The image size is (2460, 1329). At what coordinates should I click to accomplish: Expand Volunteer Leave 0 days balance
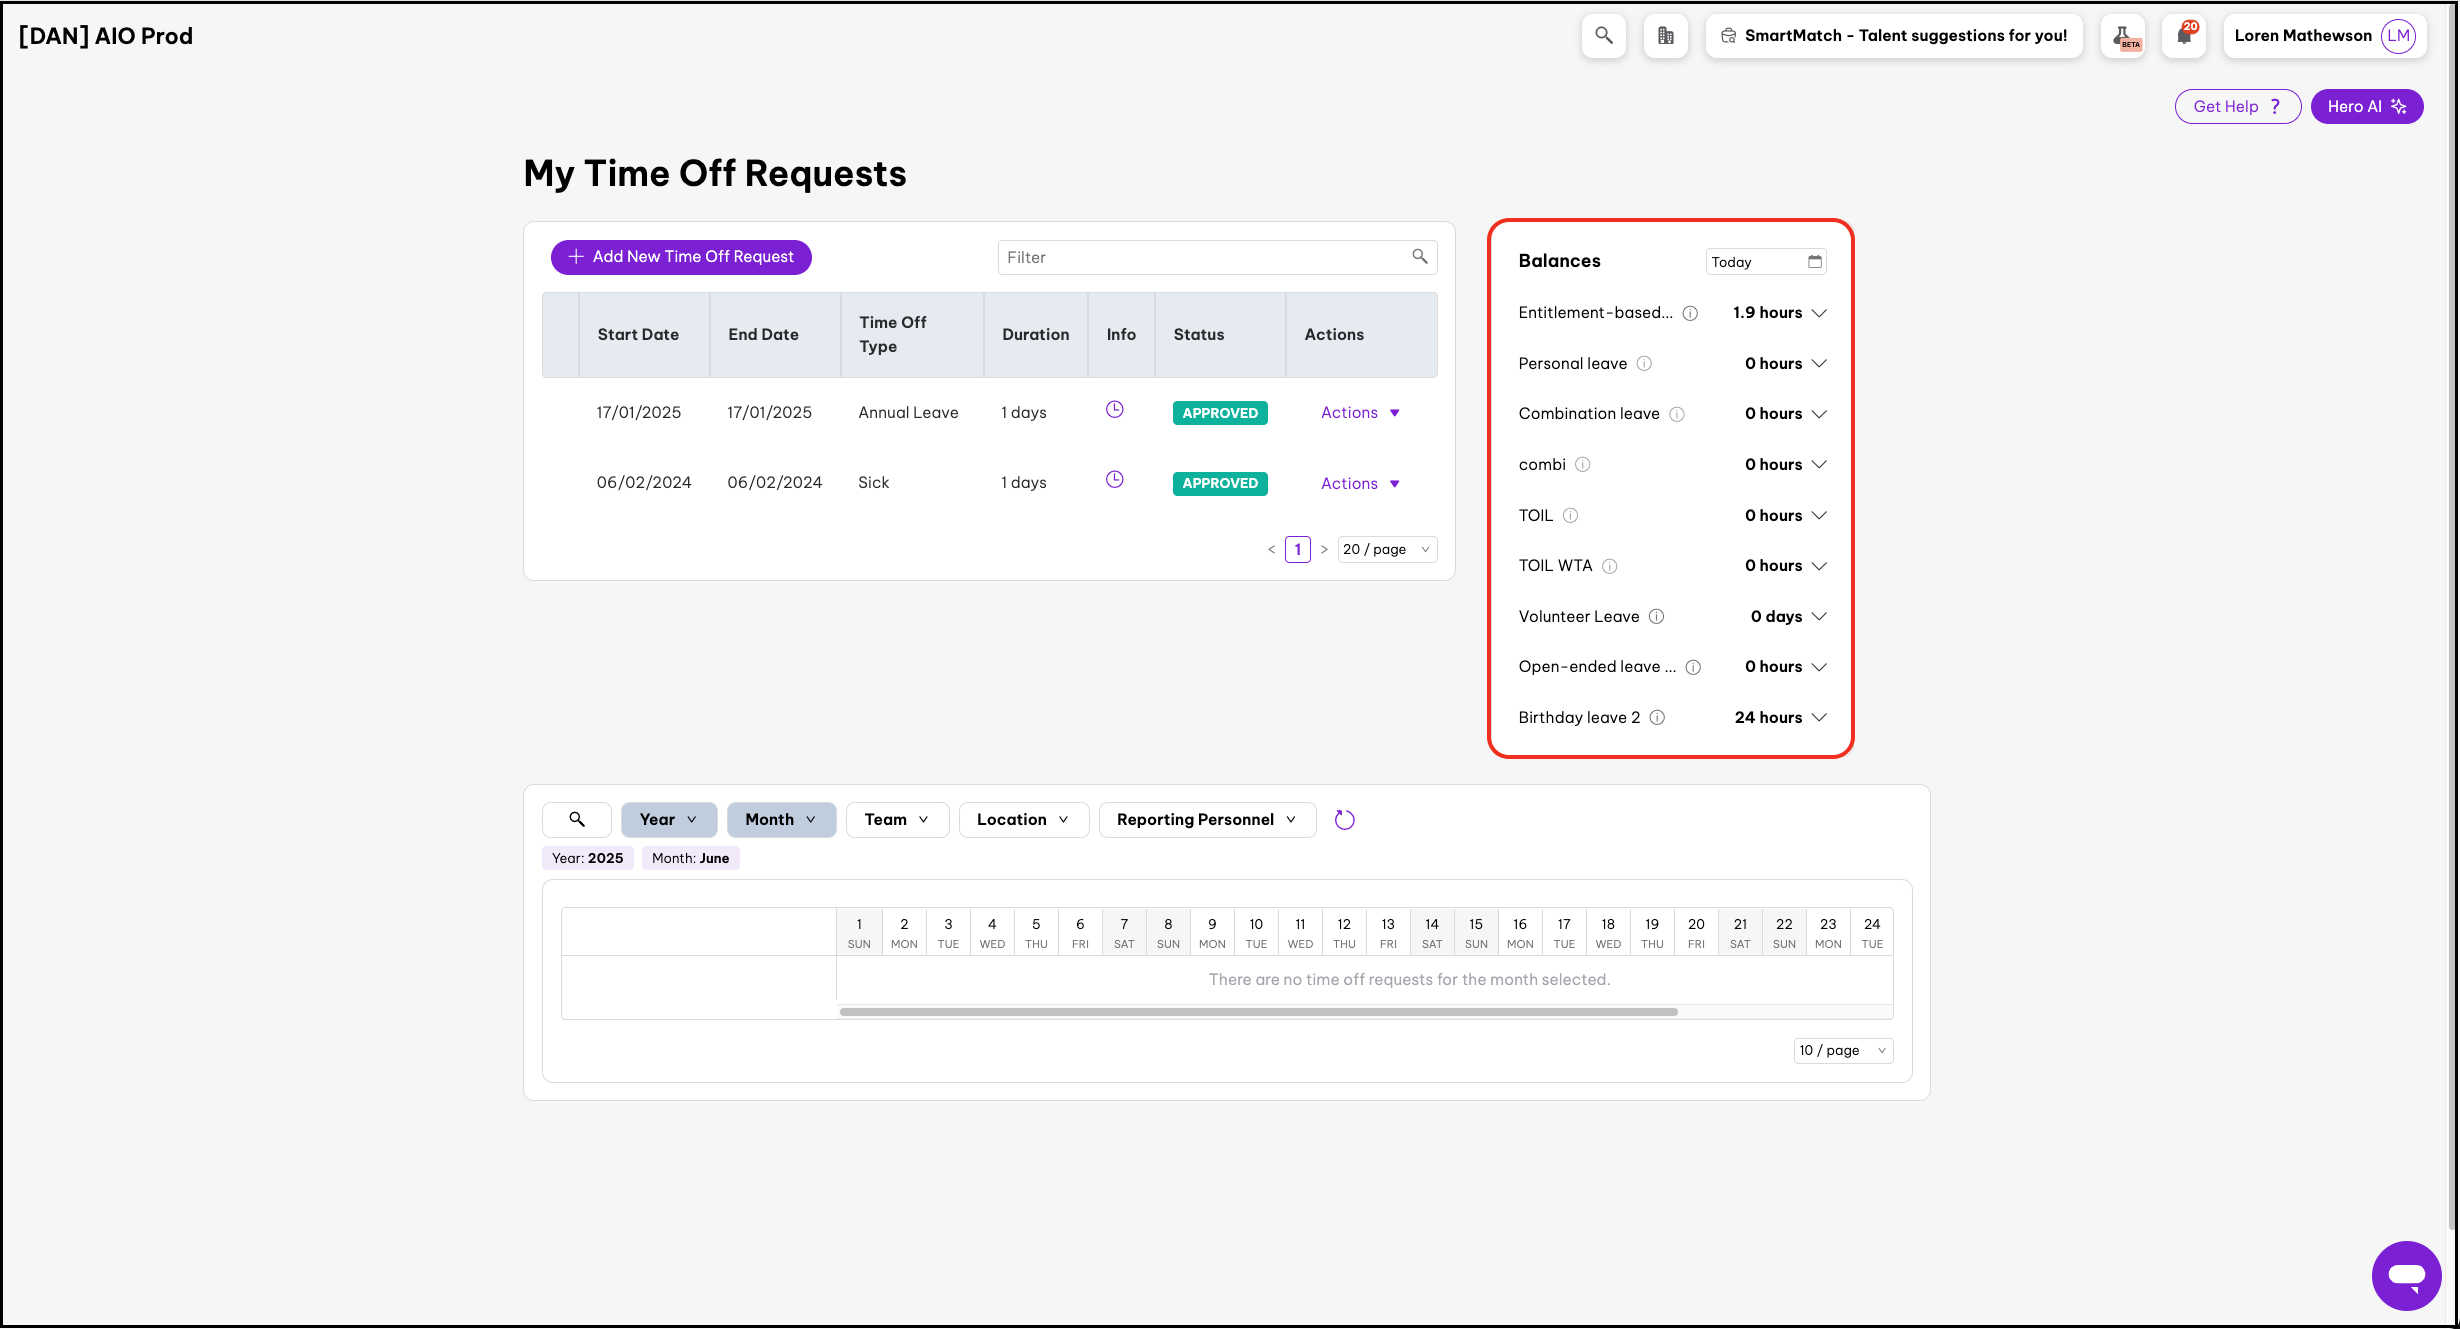pyautogui.click(x=1819, y=617)
